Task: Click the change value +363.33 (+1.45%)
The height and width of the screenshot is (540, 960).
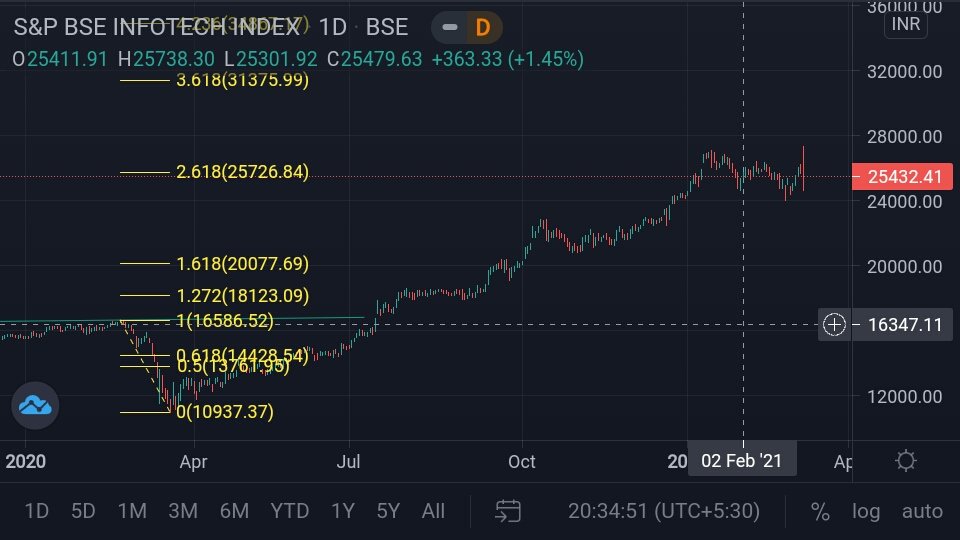Action: coord(508,59)
